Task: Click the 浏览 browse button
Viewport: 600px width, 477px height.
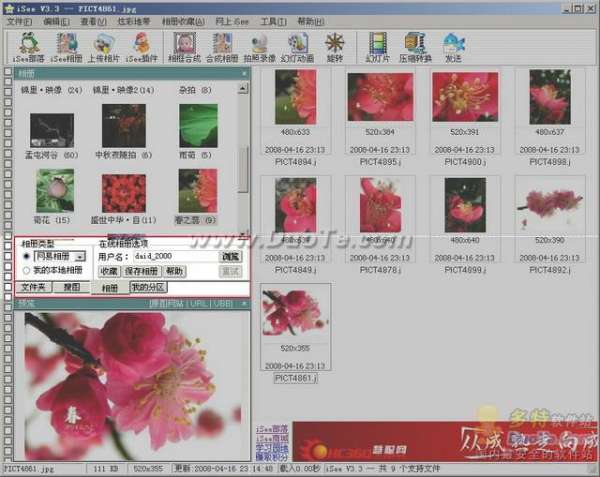Action: pyautogui.click(x=230, y=256)
